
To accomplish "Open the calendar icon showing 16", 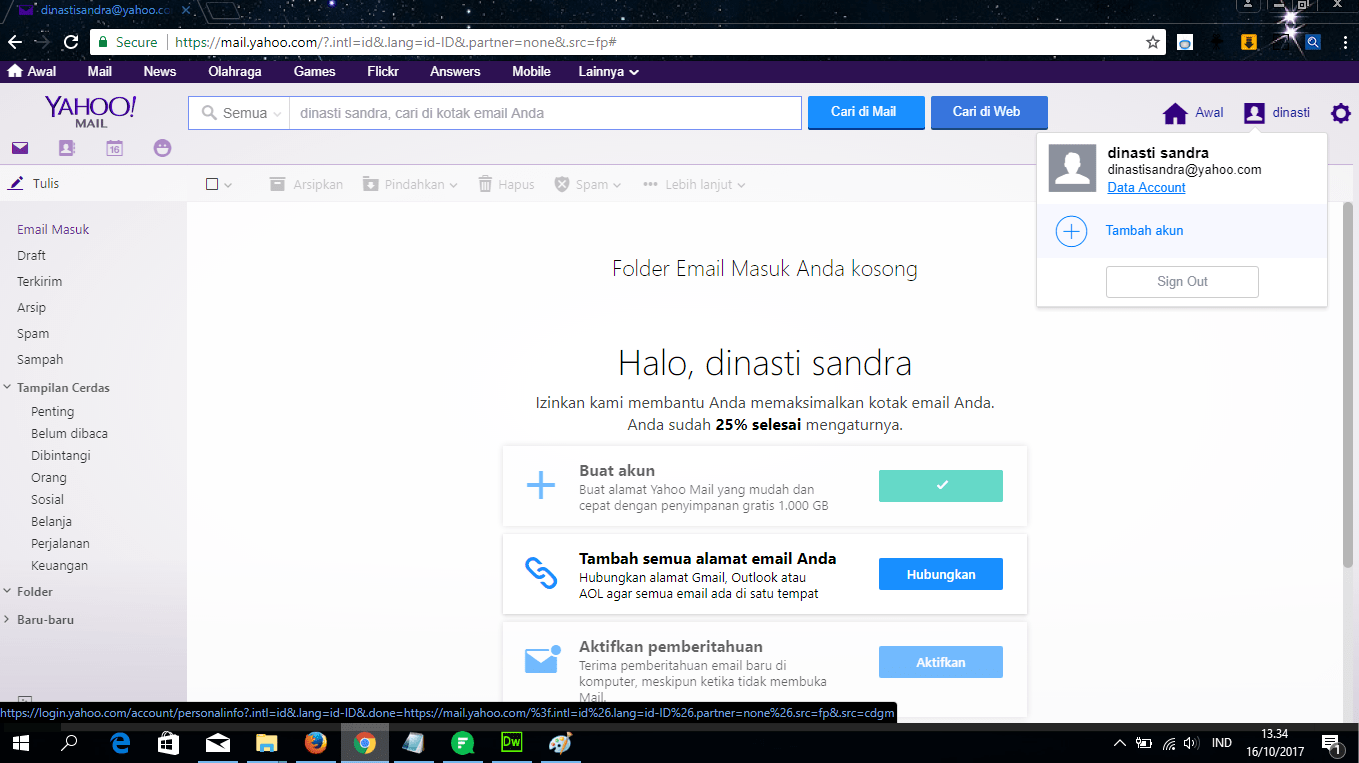I will tap(115, 148).
